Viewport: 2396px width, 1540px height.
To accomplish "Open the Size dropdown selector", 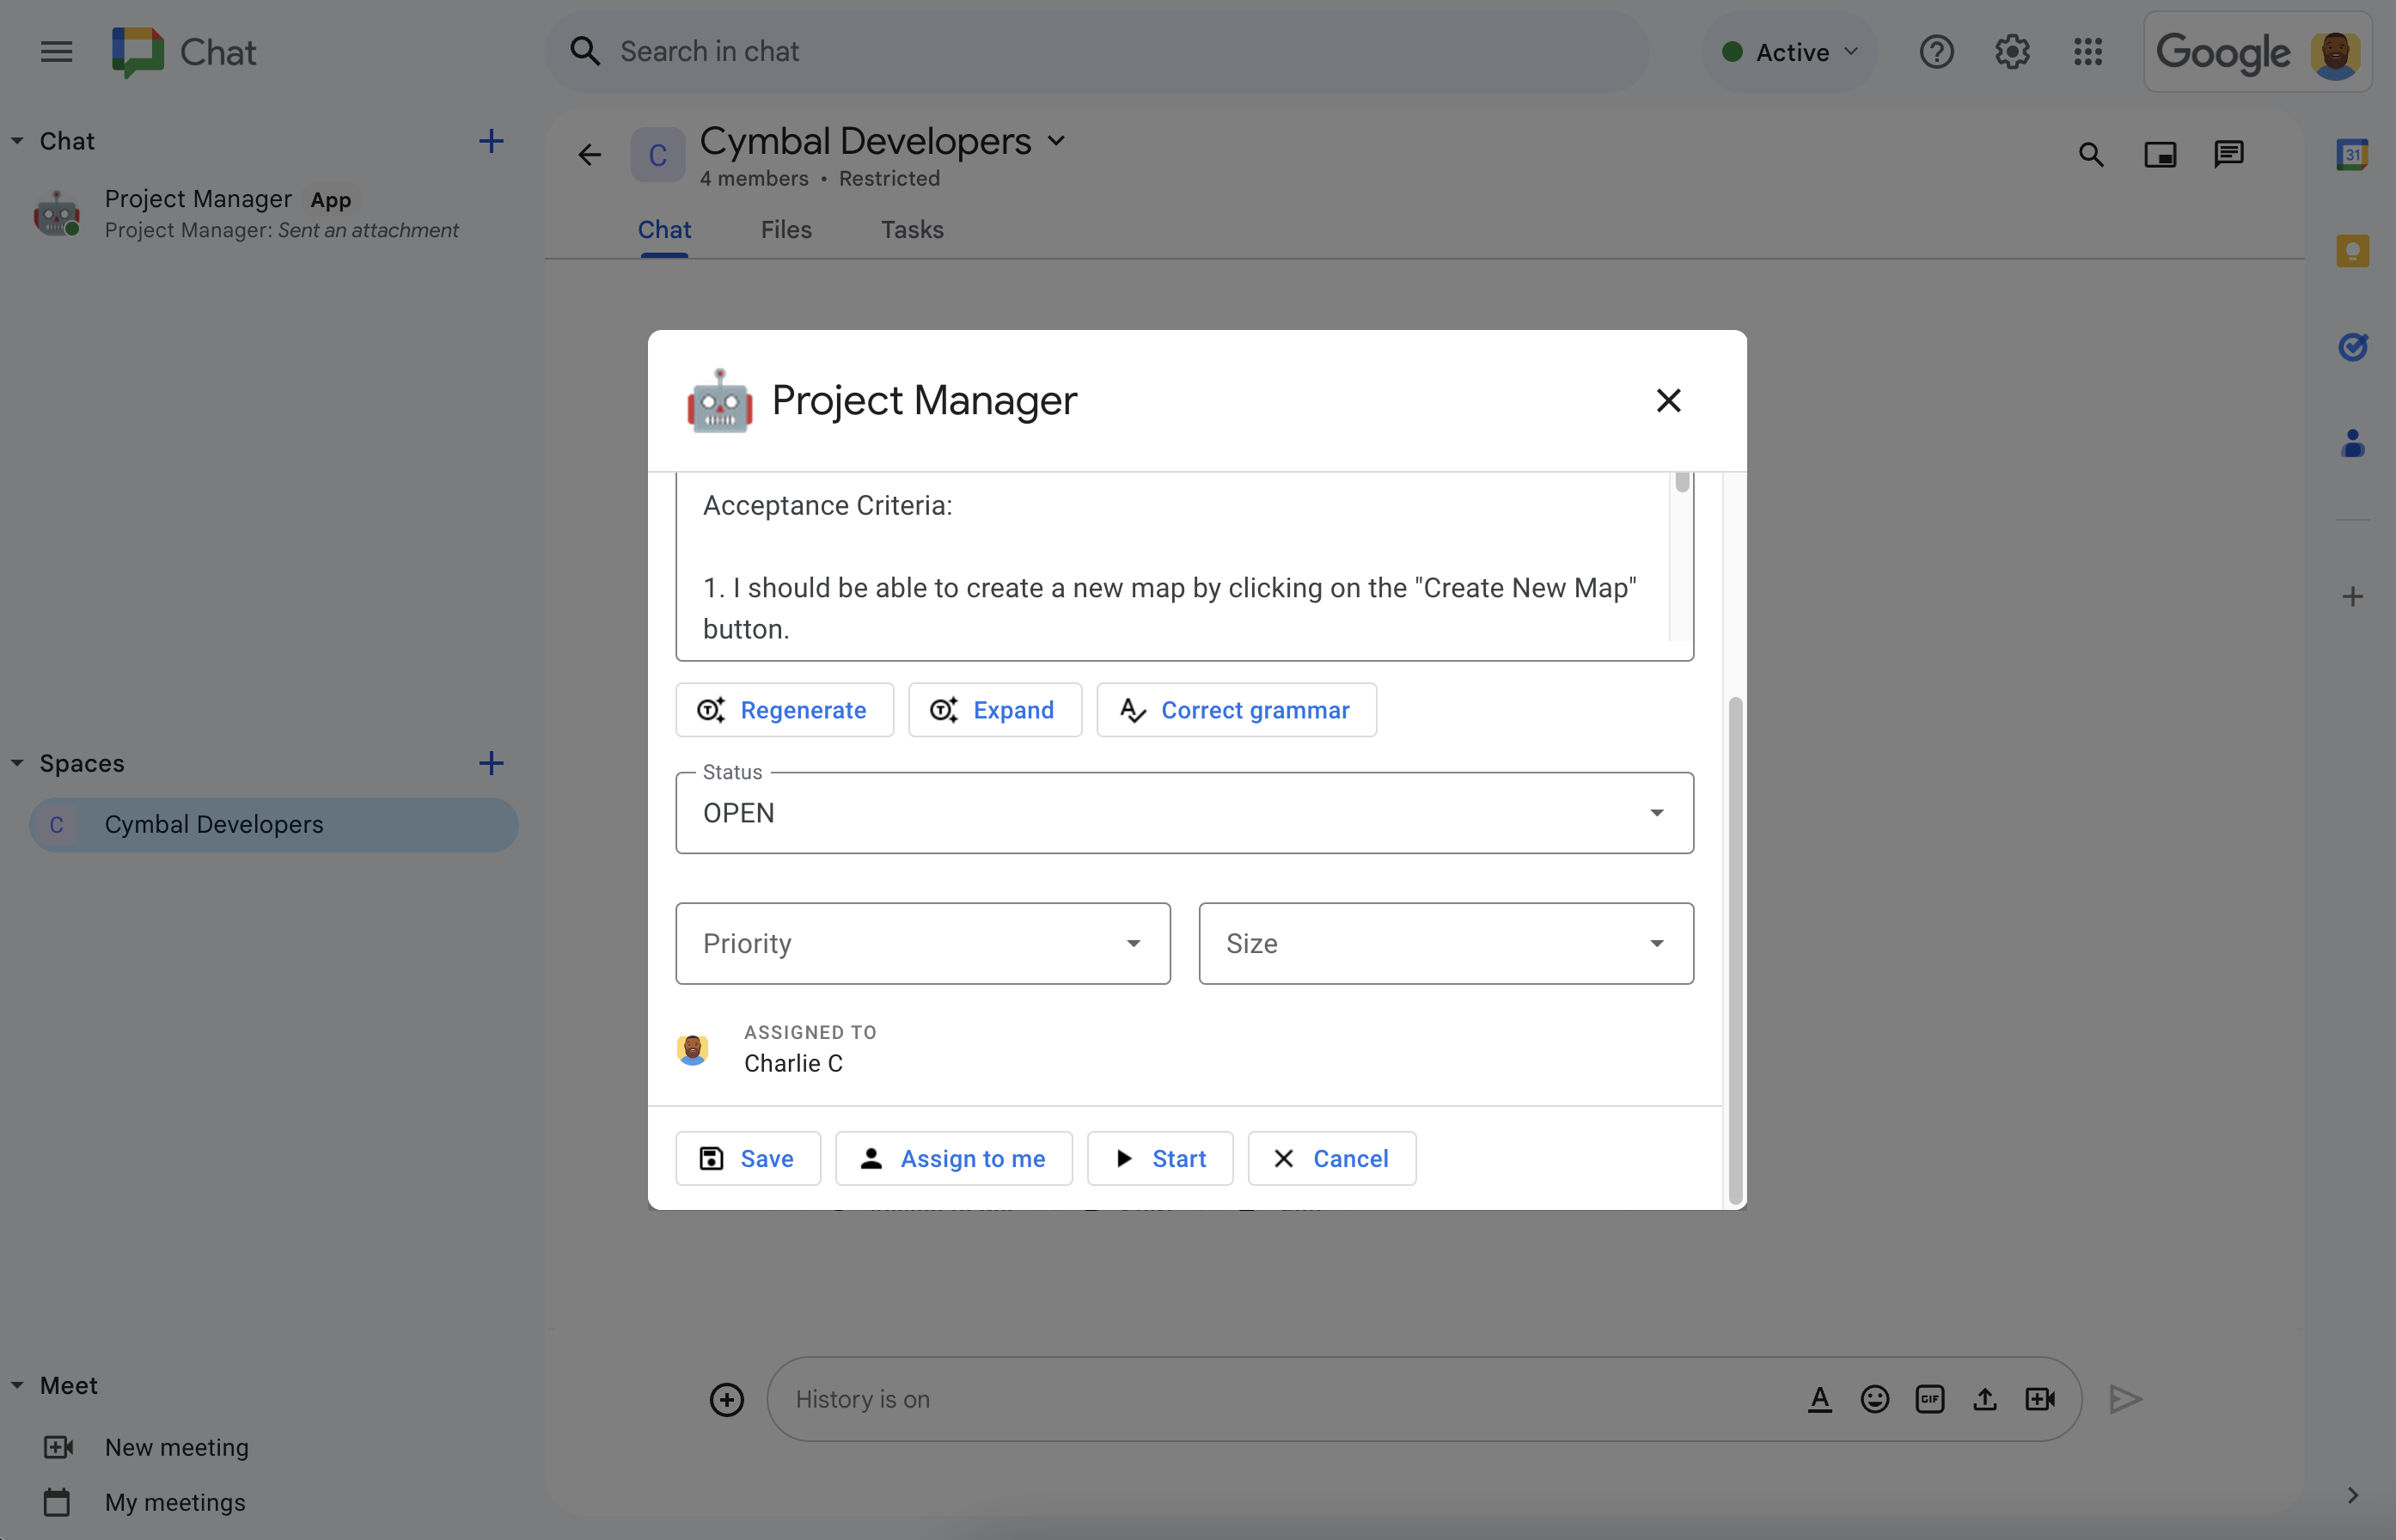I will [x=1446, y=943].
